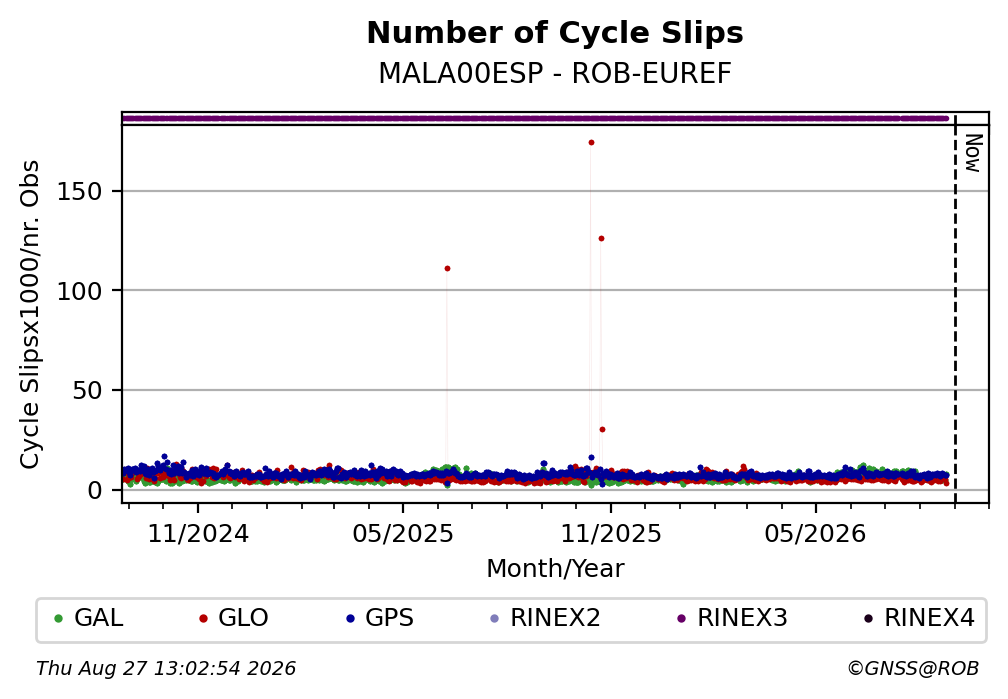
Task: Click the Now label text
Action: coord(974,153)
